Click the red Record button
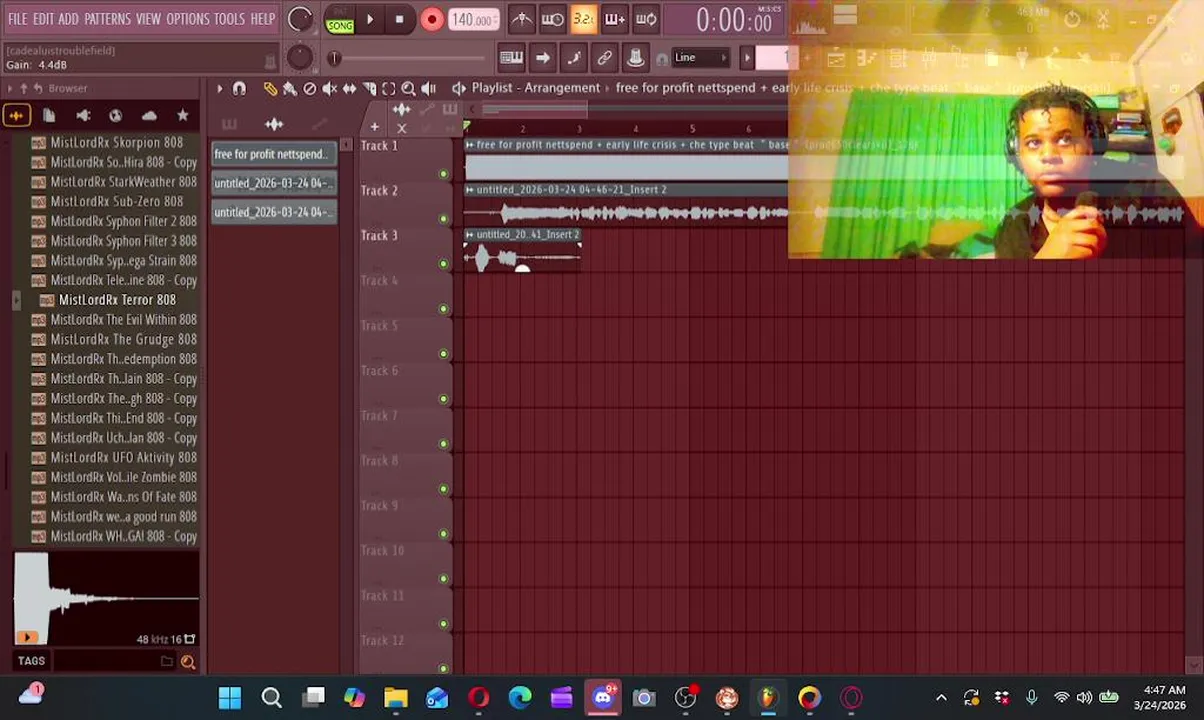This screenshot has height=720, width=1204. click(x=431, y=19)
